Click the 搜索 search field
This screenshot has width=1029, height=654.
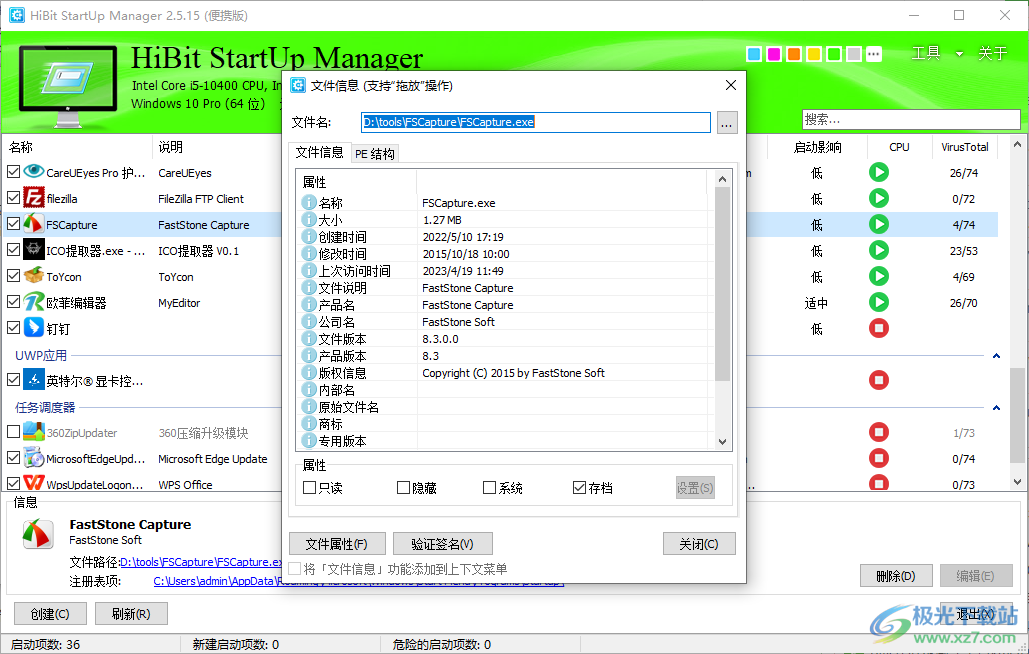911,119
